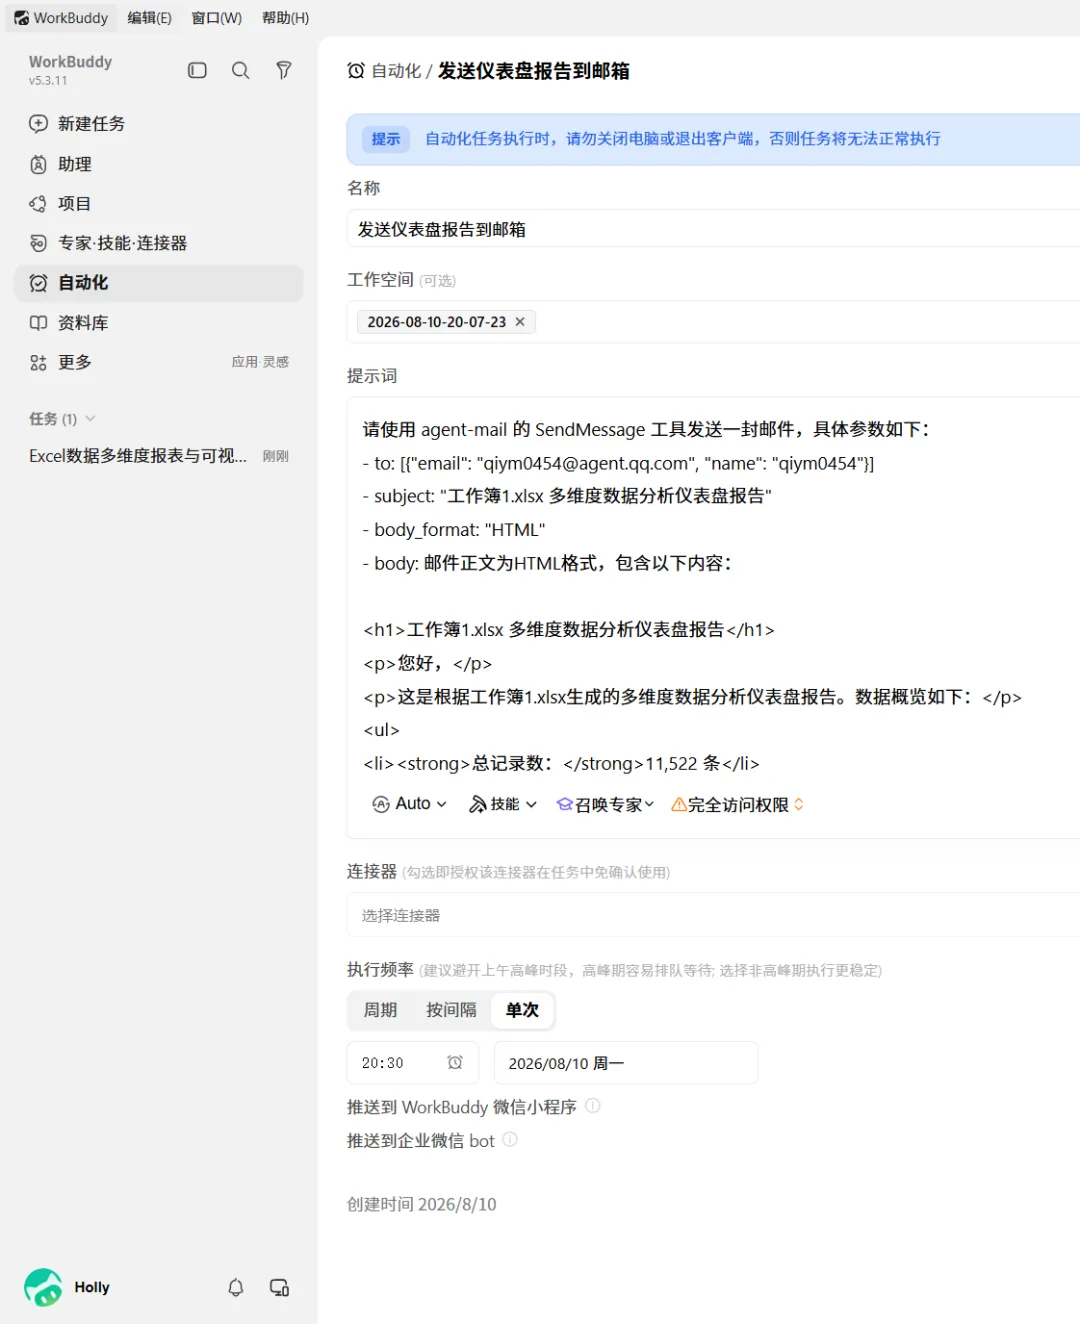Click the 自动化 breadcrumb link
This screenshot has width=1080, height=1324.
coord(396,71)
